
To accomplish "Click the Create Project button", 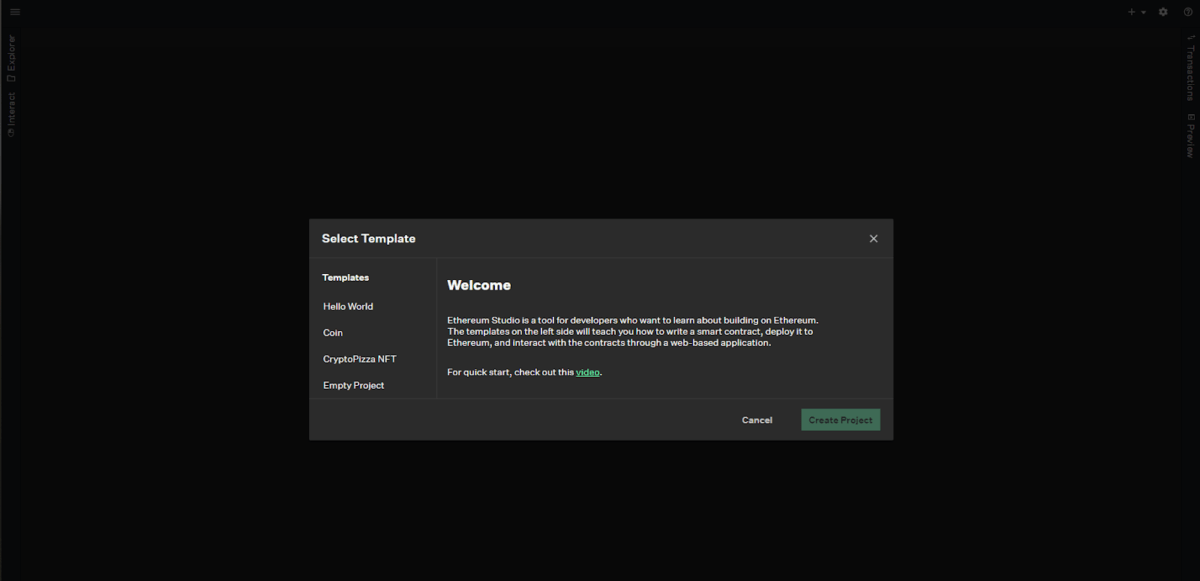I will coord(840,420).
